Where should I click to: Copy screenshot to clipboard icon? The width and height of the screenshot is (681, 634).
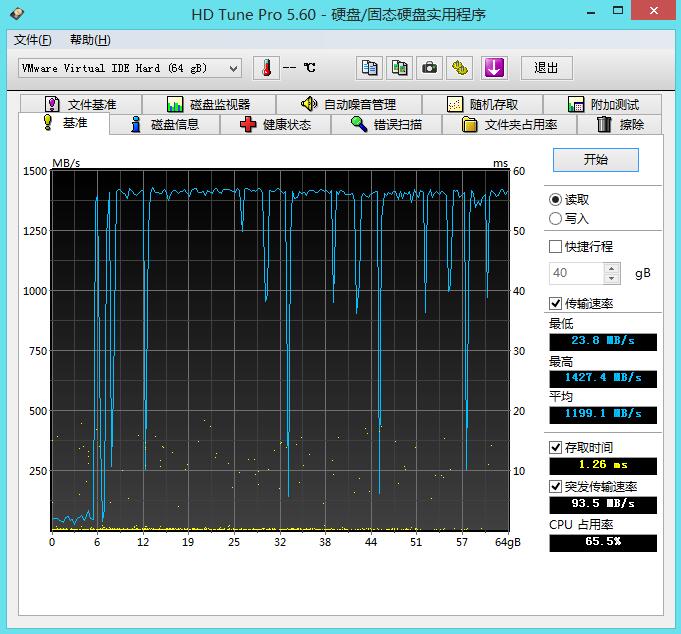[400, 68]
